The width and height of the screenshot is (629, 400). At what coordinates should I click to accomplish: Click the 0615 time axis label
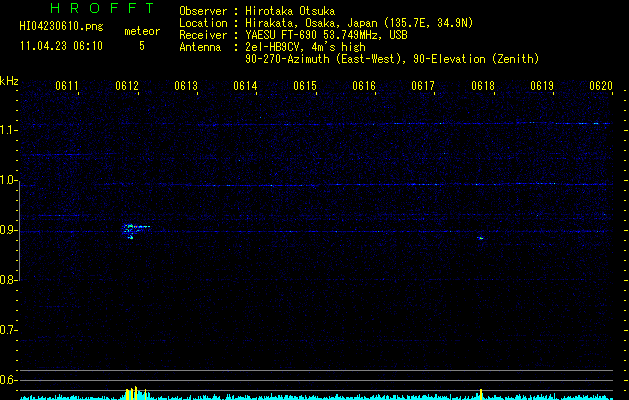tap(305, 86)
